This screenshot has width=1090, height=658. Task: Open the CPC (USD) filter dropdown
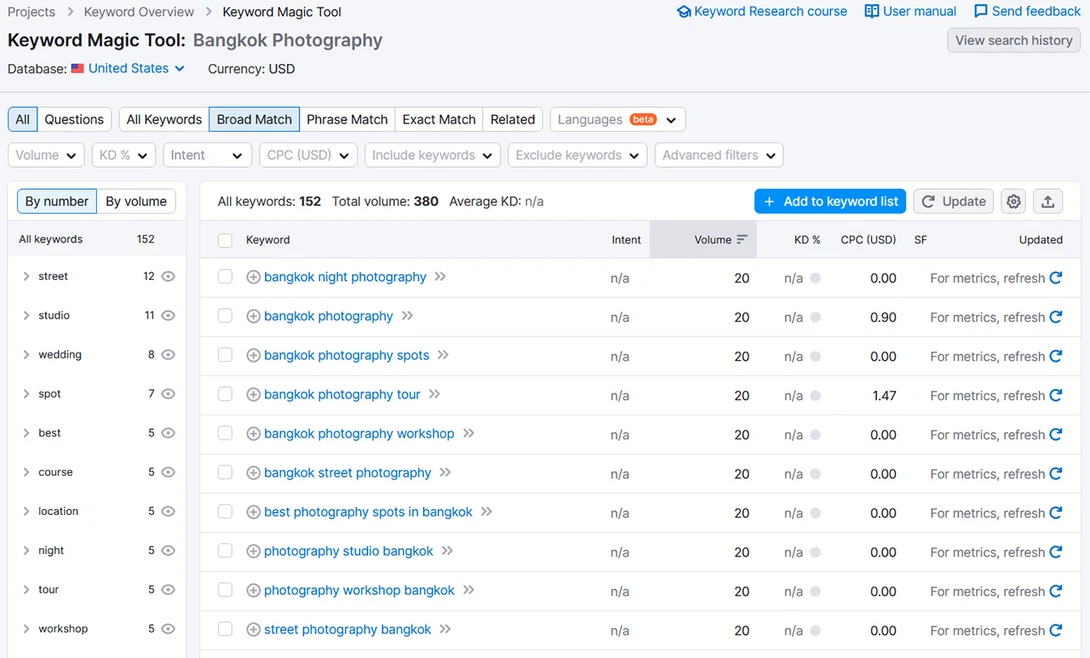click(308, 155)
